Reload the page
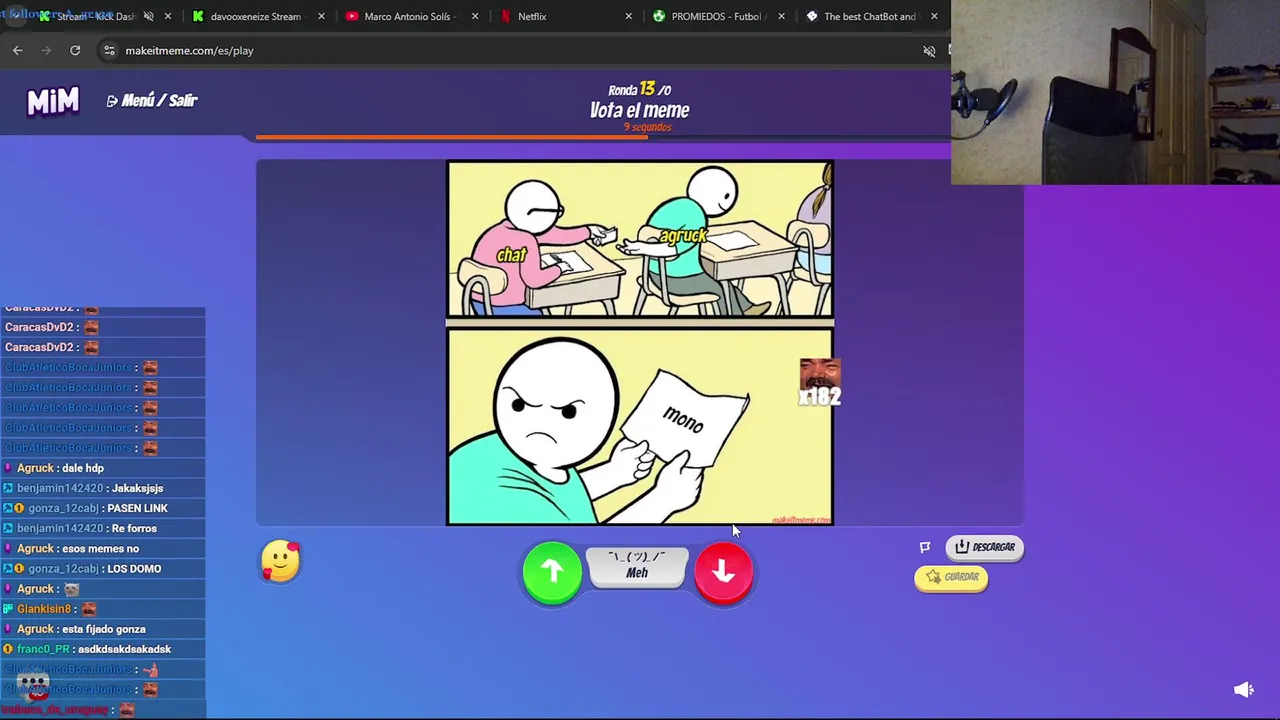Image resolution: width=1280 pixels, height=720 pixels. click(75, 50)
